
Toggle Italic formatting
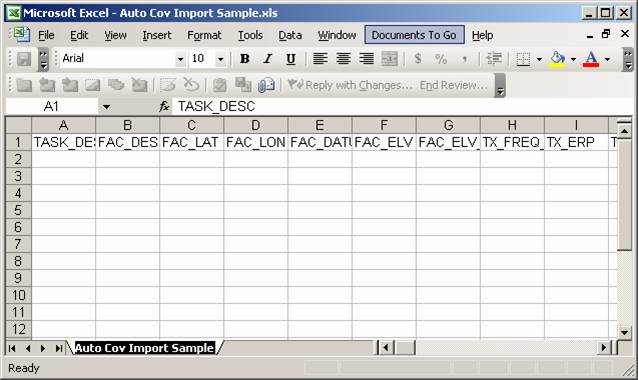(267, 59)
